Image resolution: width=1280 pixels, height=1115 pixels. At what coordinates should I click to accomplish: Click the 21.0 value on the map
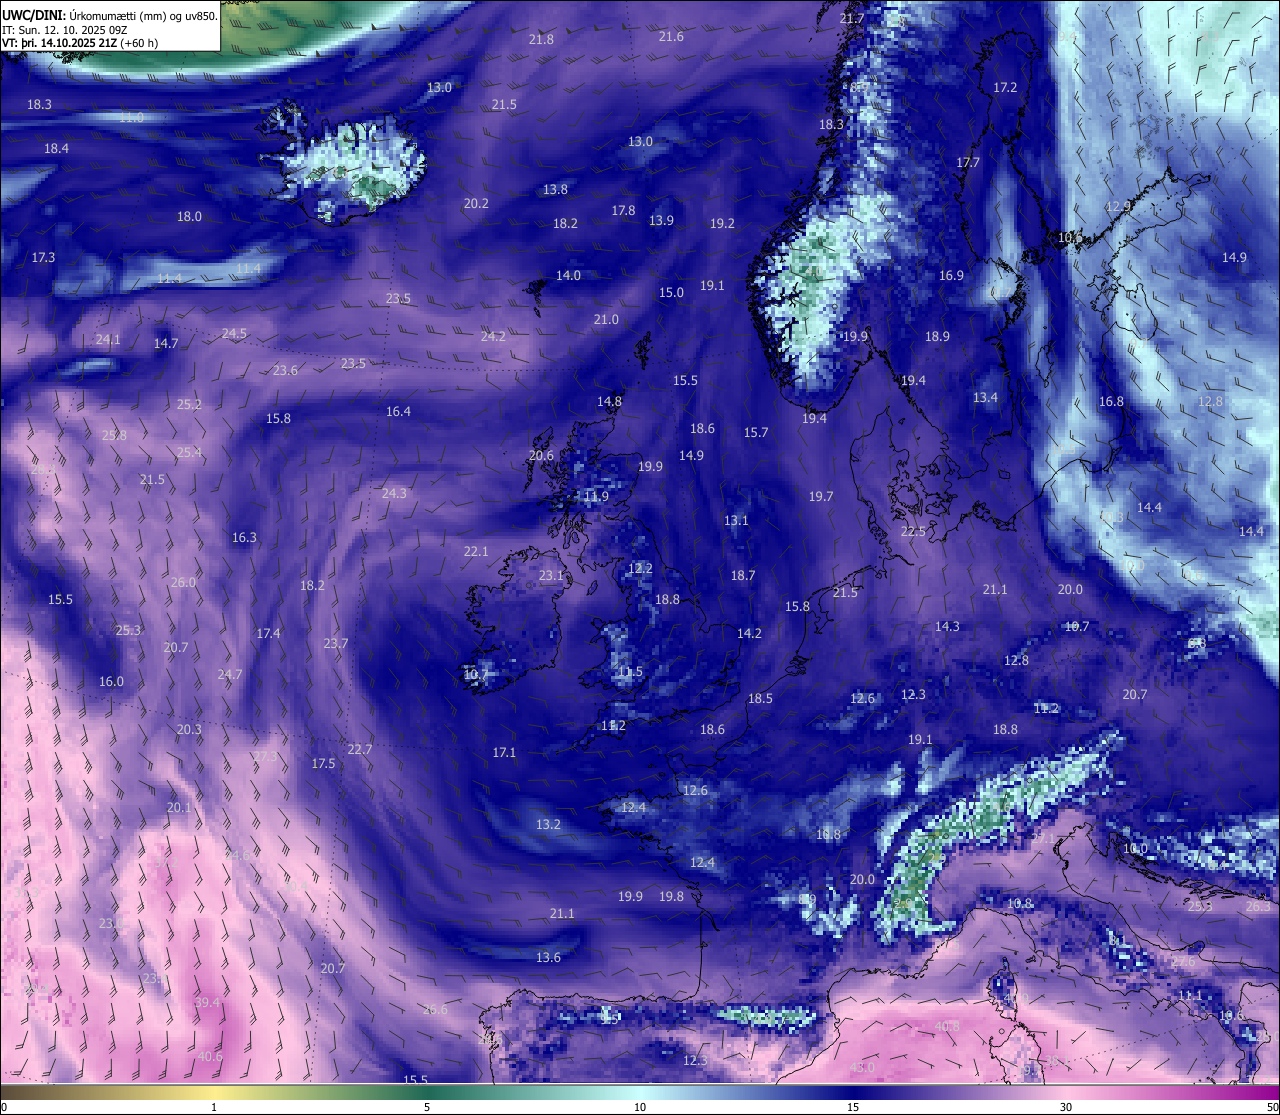click(606, 319)
